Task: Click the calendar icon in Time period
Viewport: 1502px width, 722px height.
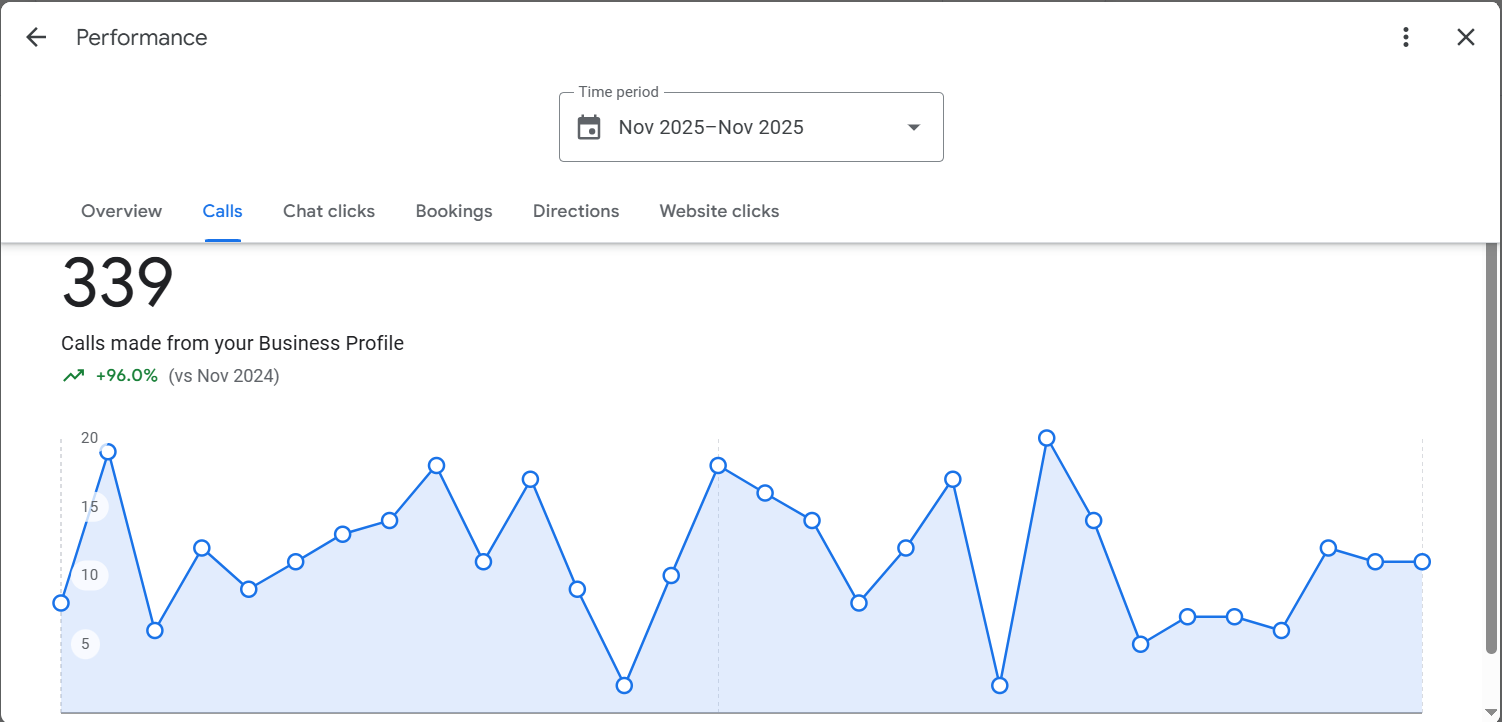Action: coord(589,128)
